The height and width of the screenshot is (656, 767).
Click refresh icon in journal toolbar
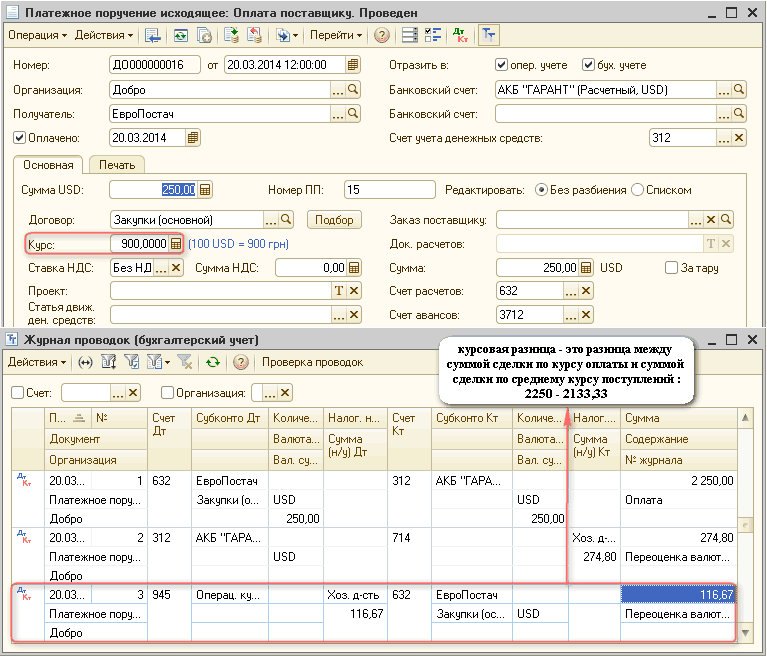tap(213, 362)
